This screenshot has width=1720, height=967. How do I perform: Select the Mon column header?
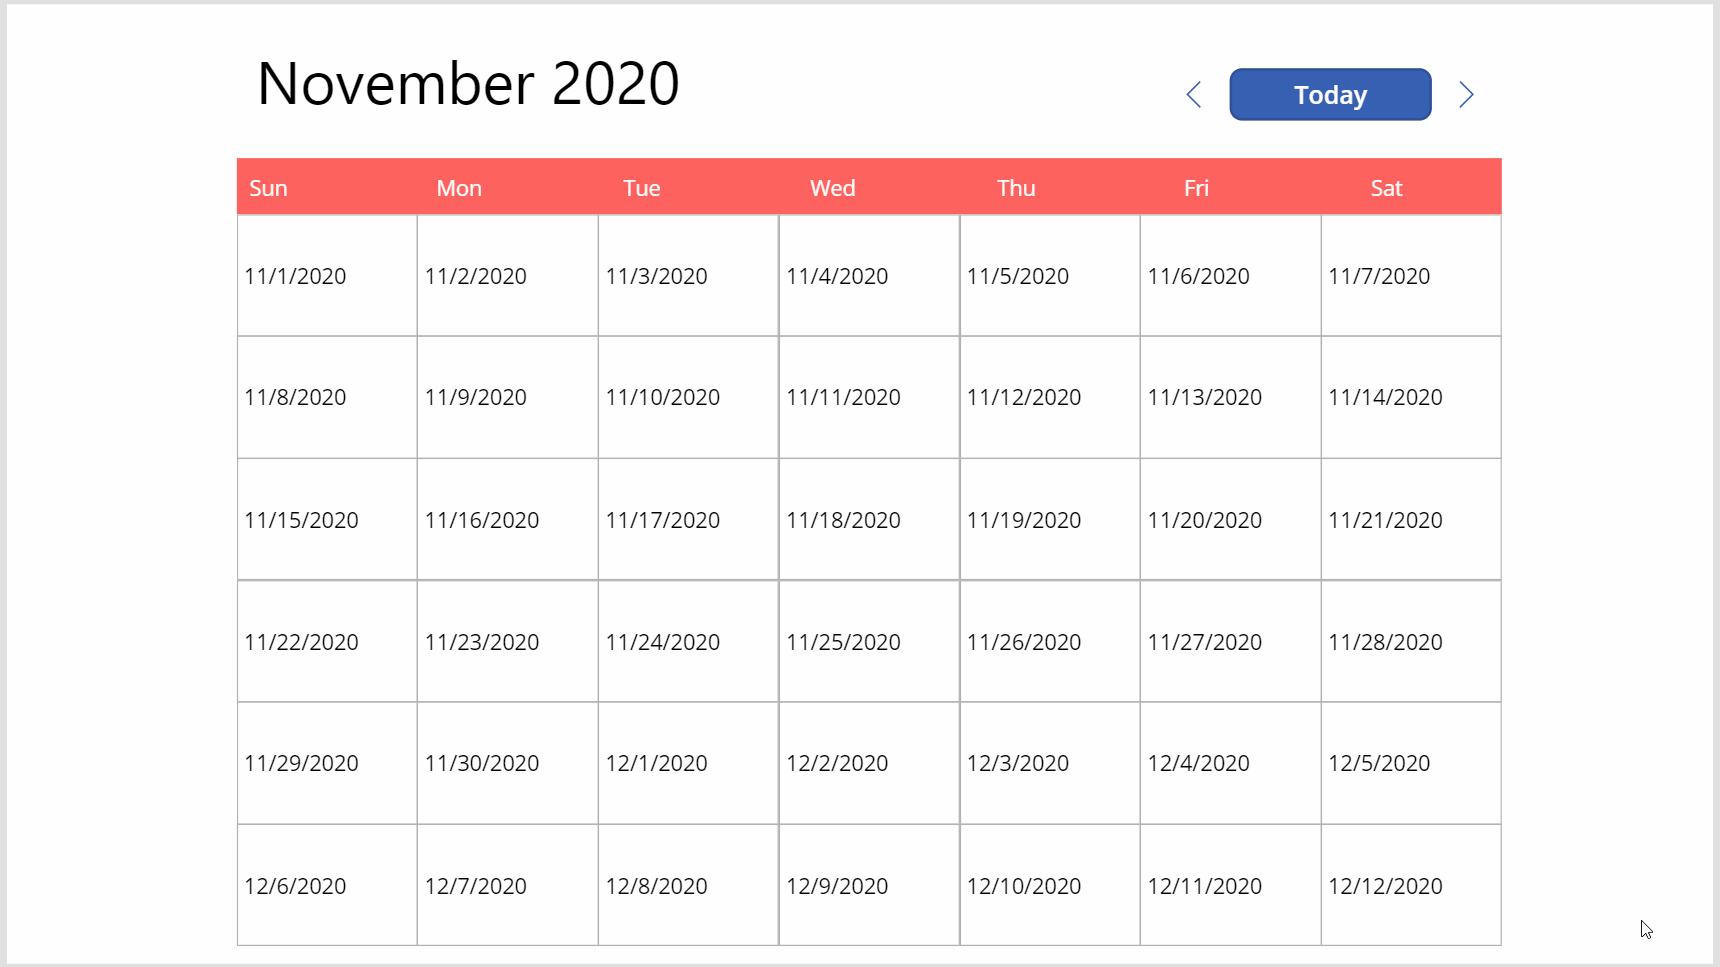tap(458, 187)
